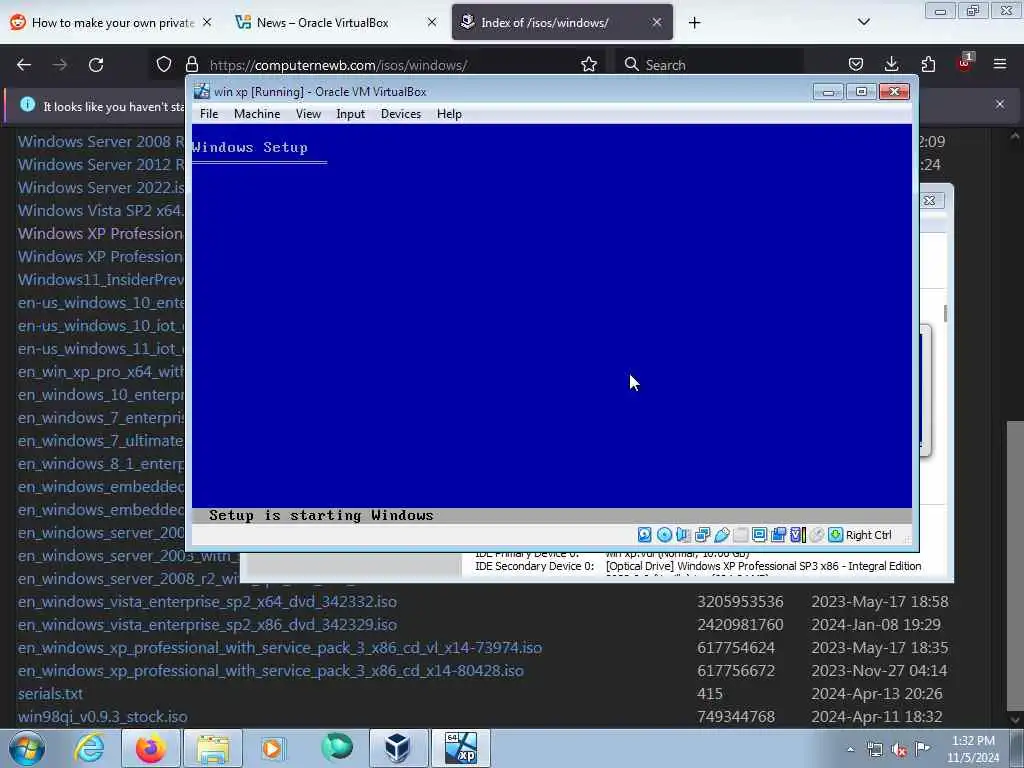Click IDE Secondary Device 0 label in VirtualBox Manager
The width and height of the screenshot is (1024, 768).
coord(534,566)
